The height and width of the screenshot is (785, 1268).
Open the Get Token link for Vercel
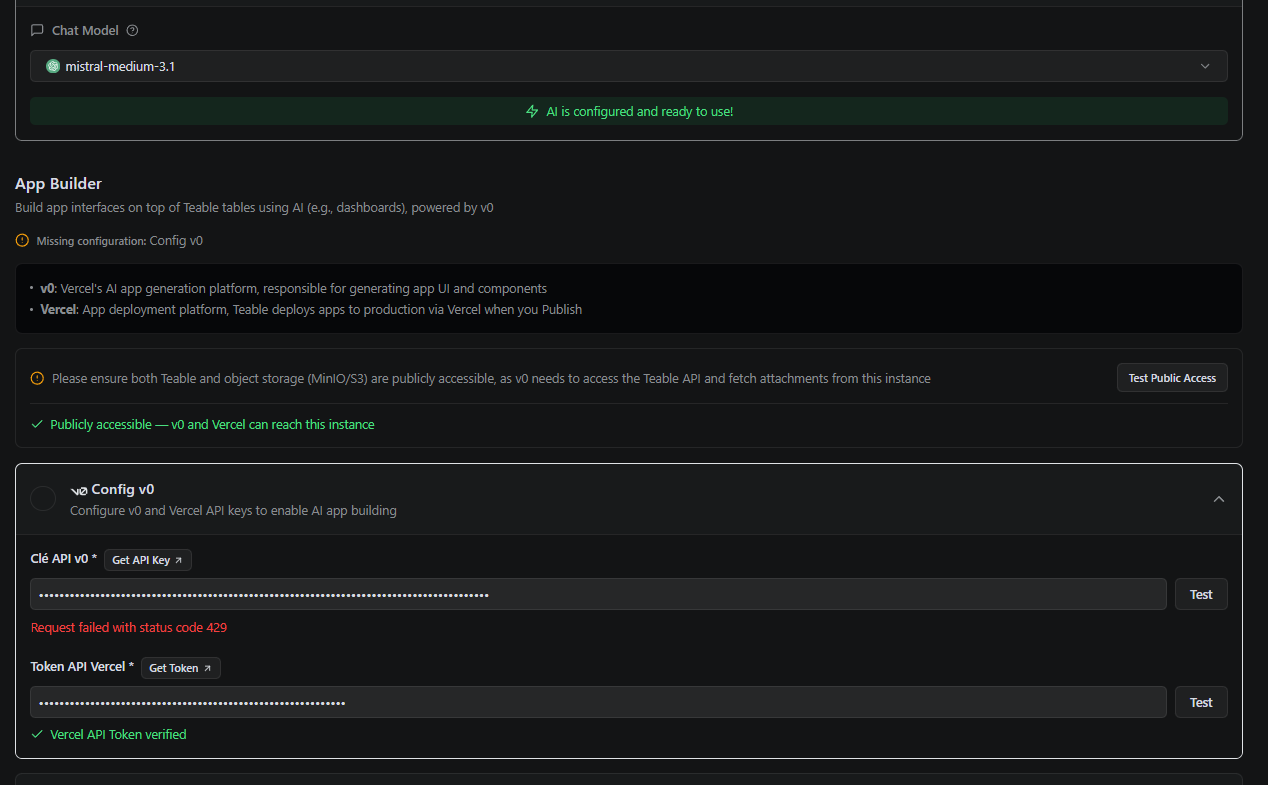point(180,668)
